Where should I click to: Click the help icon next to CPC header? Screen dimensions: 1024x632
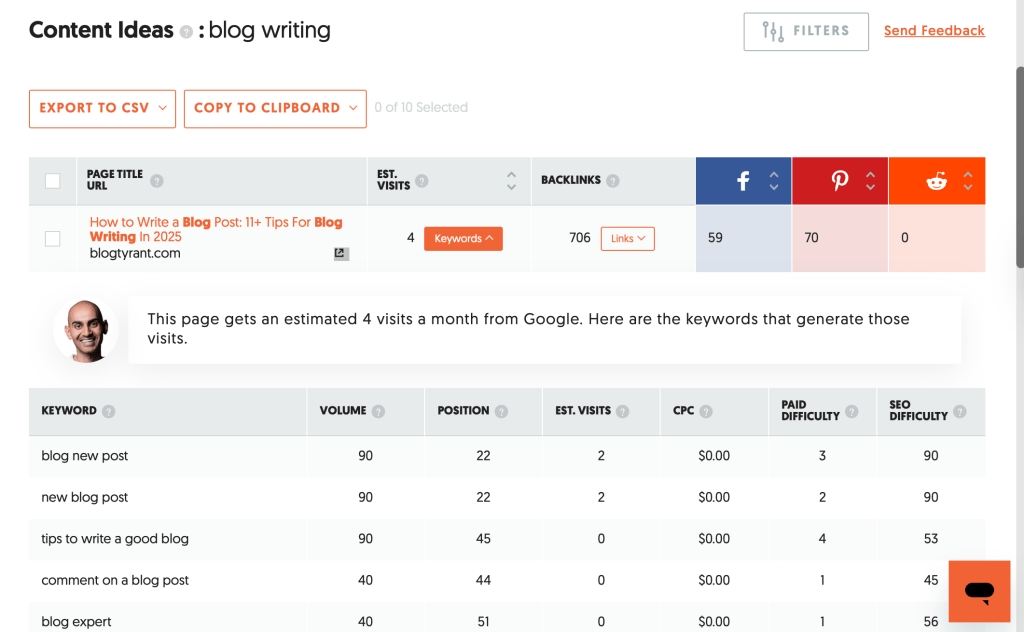pyautogui.click(x=708, y=412)
